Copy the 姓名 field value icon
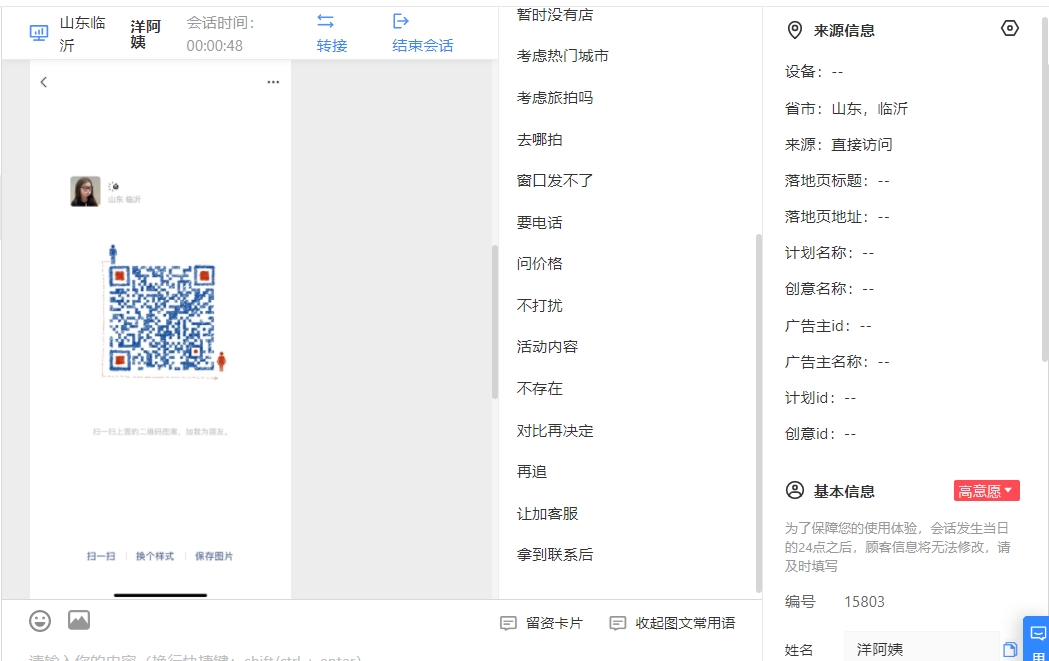Viewport: 1049px width, 661px height. tap(1010, 649)
